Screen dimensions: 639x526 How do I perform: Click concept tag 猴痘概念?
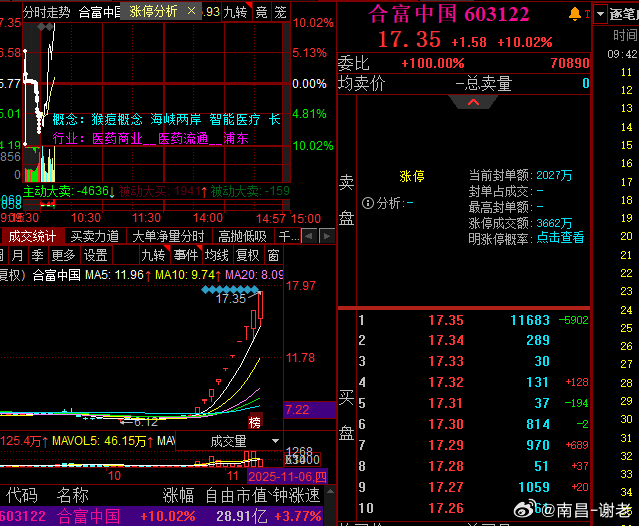[x=117, y=119]
